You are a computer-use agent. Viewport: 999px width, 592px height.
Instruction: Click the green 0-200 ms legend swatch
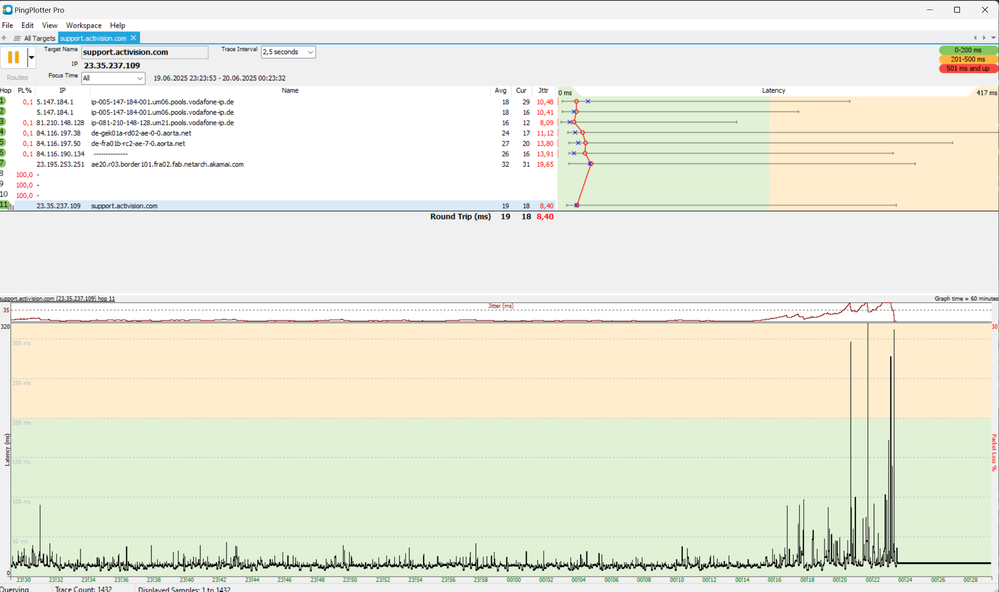click(968, 50)
